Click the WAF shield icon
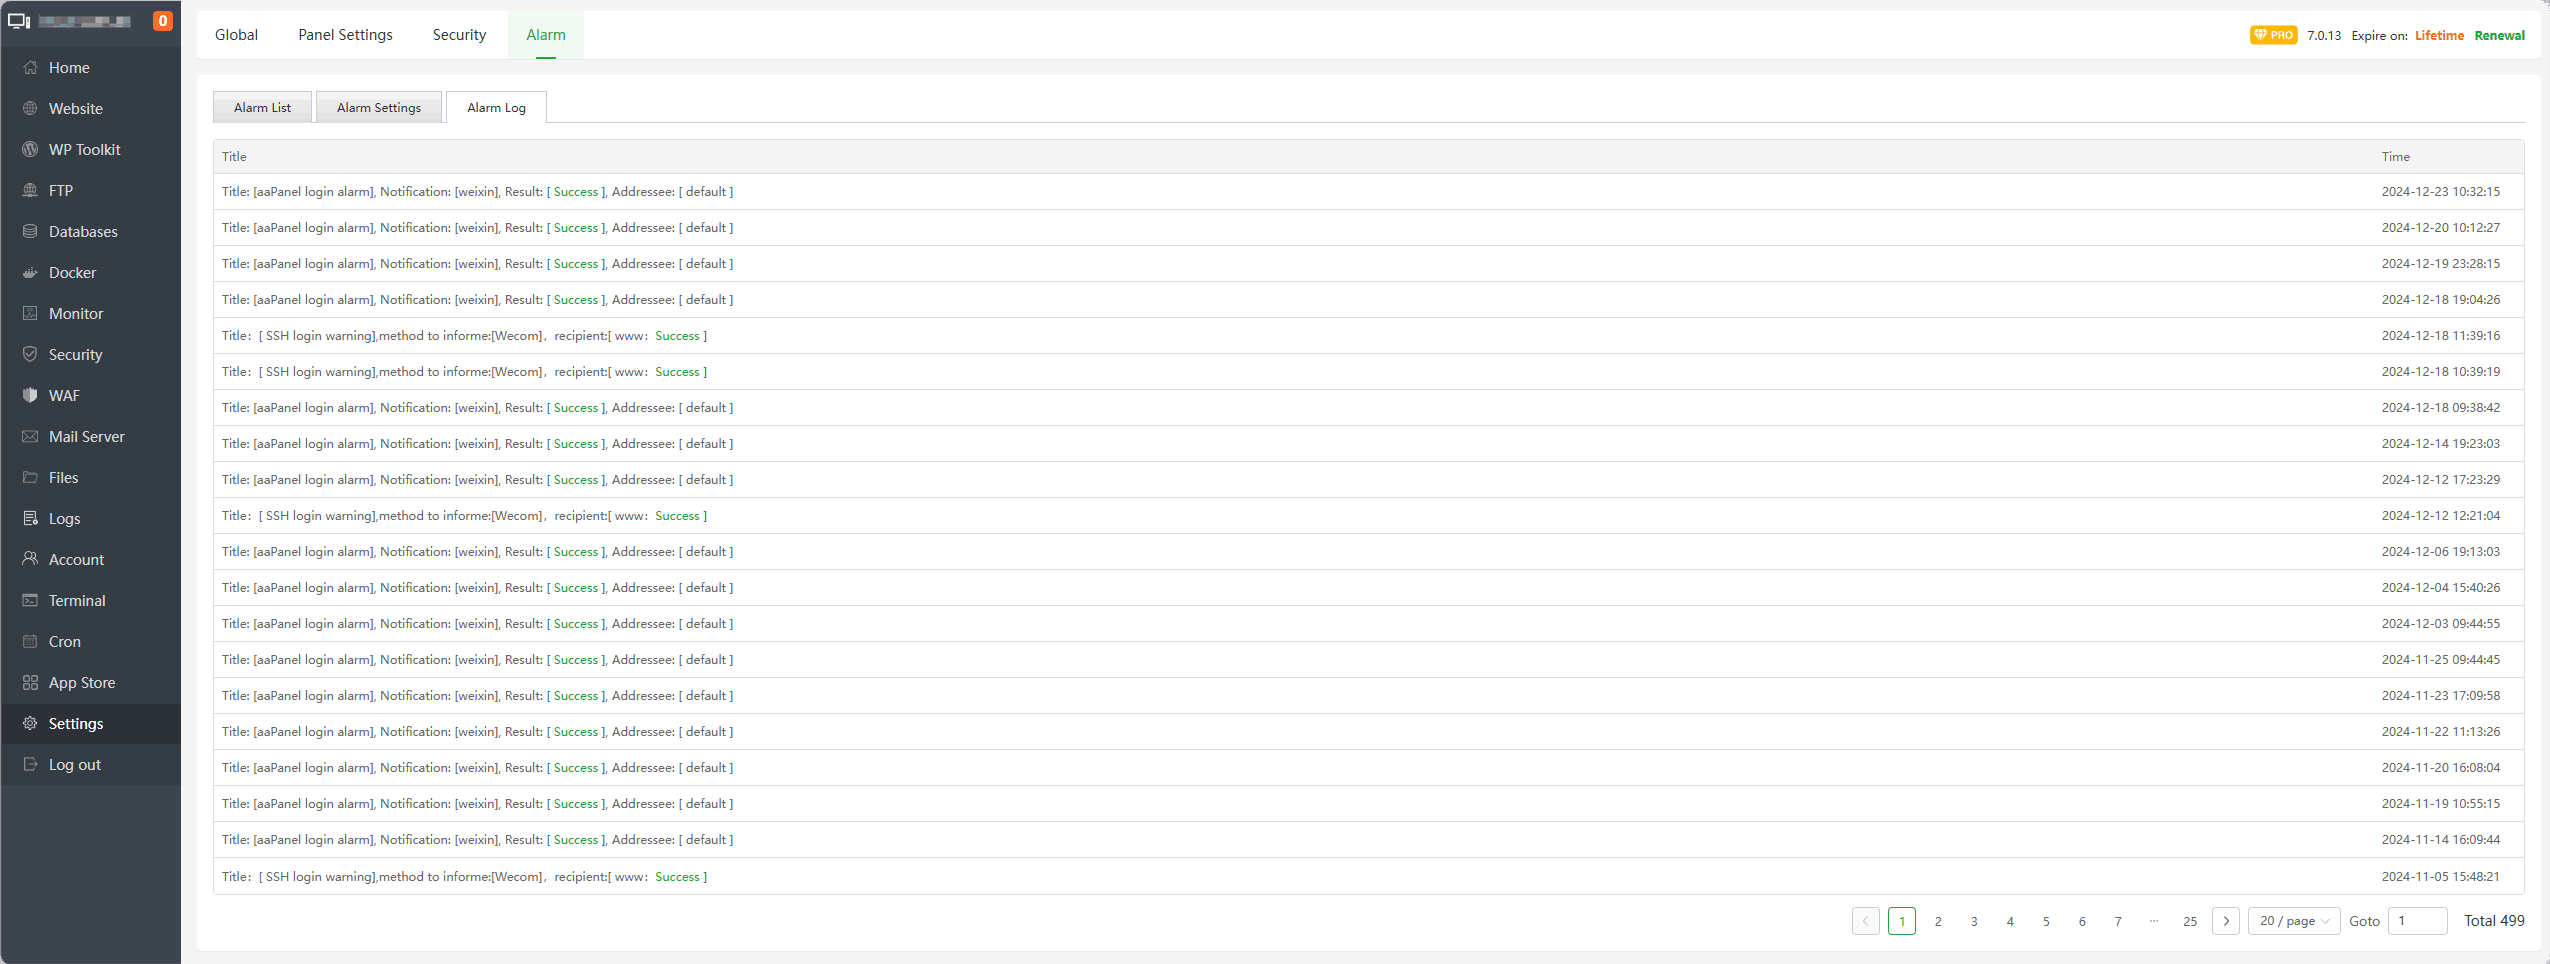 point(30,396)
